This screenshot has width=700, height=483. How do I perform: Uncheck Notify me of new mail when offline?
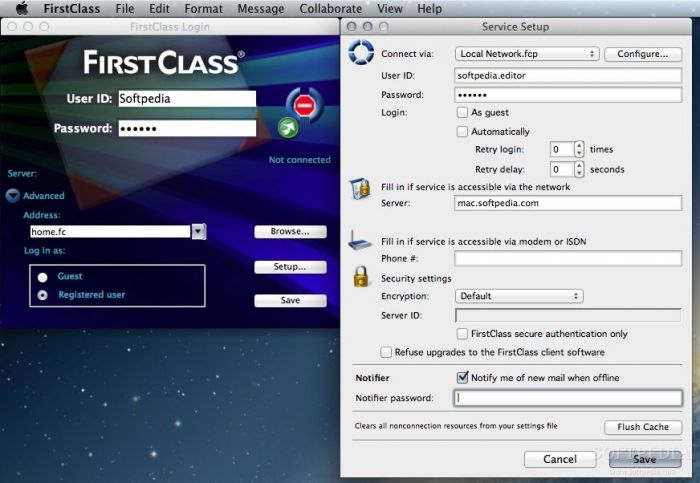[462, 378]
